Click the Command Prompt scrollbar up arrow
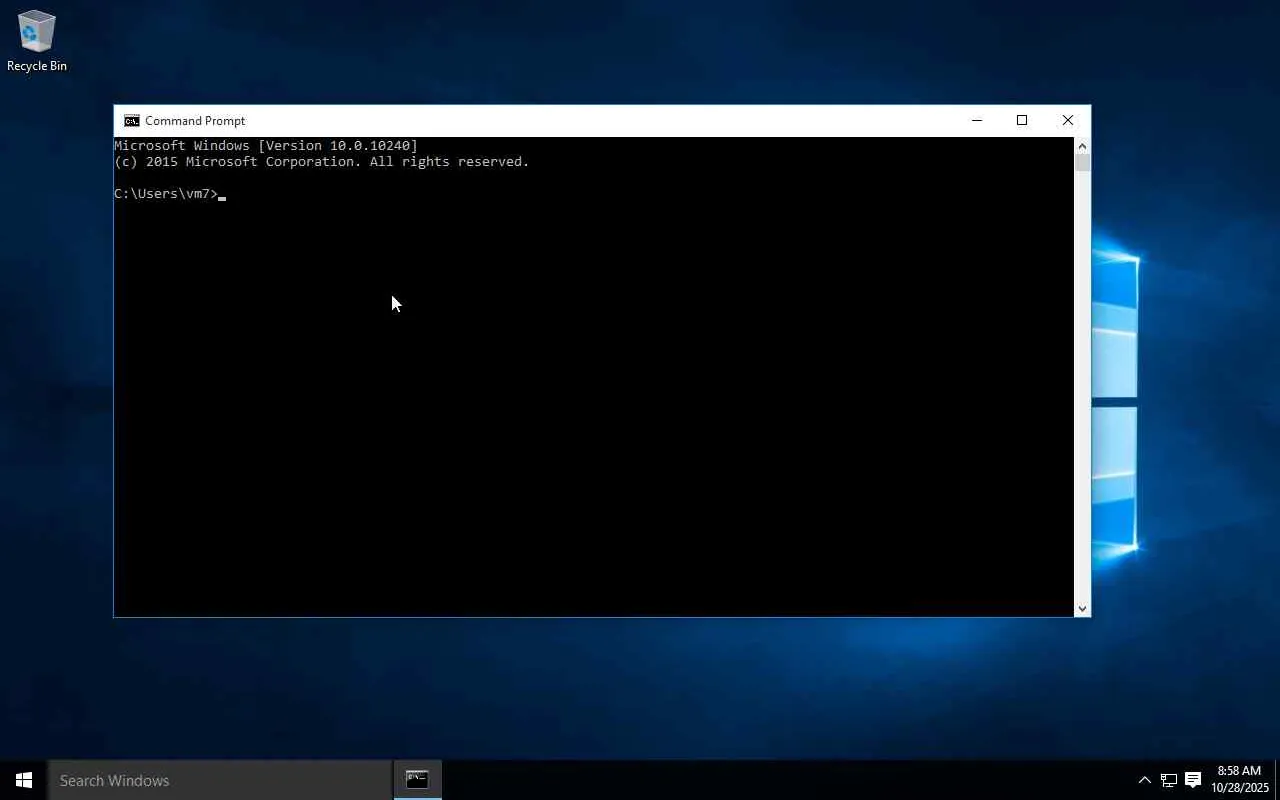This screenshot has height=800, width=1280. (1082, 146)
